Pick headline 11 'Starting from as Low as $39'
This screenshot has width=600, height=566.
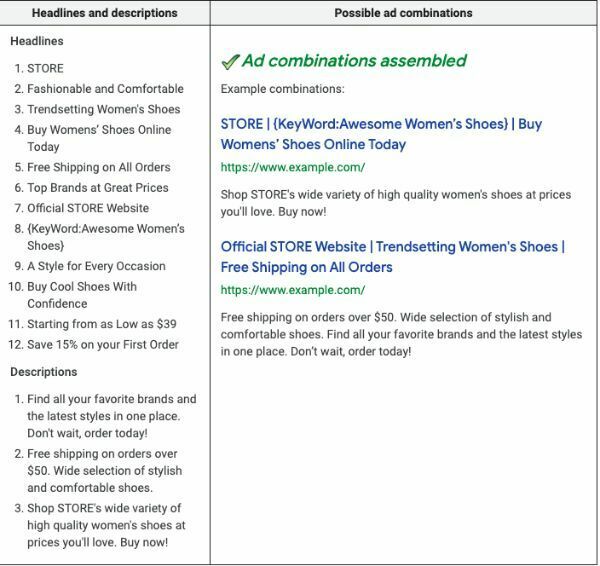click(x=102, y=324)
